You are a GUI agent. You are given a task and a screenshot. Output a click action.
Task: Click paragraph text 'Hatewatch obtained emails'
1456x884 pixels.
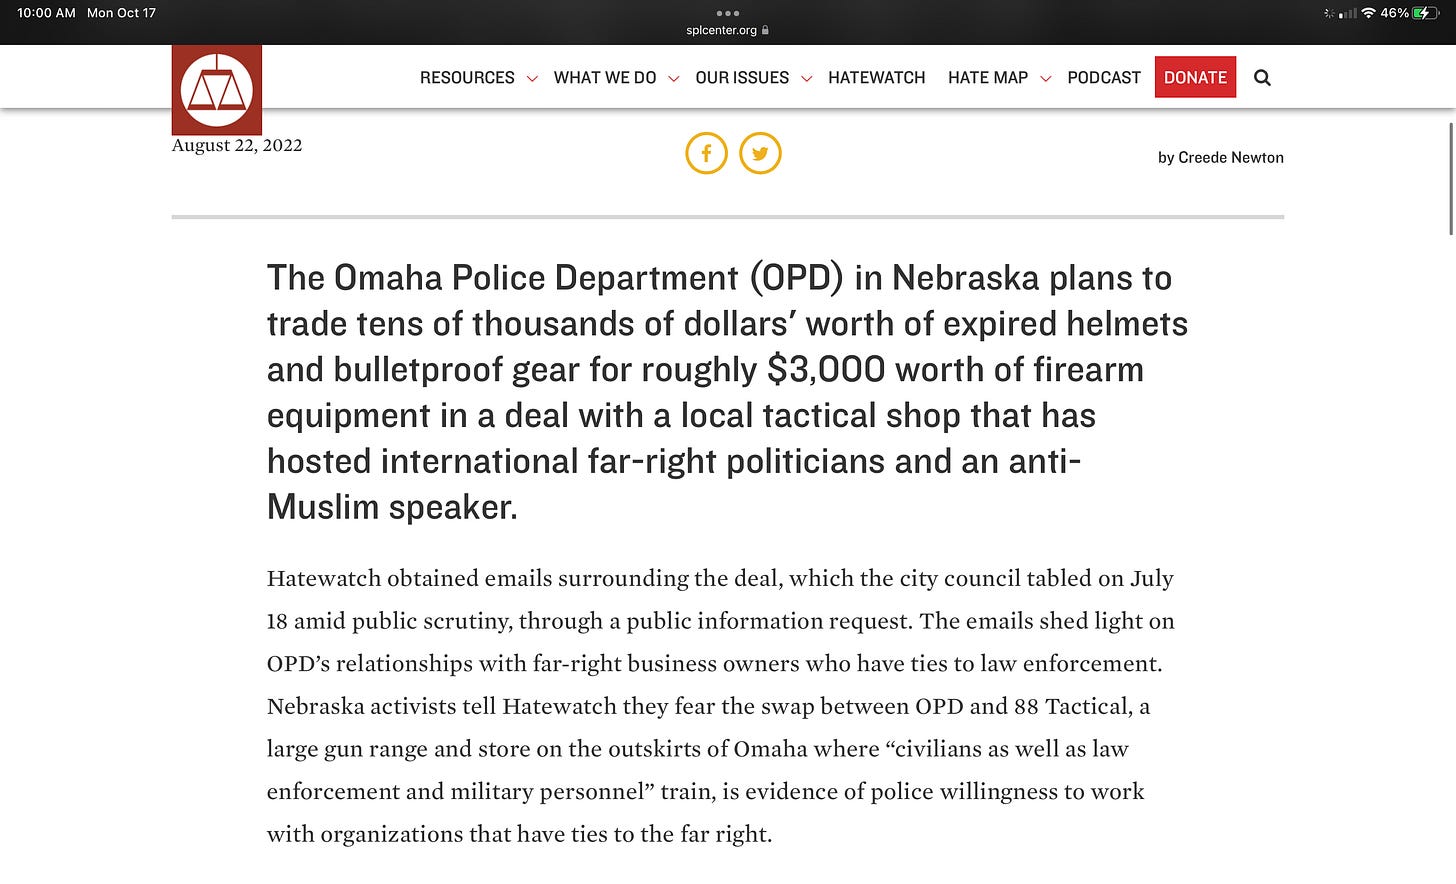click(x=409, y=579)
